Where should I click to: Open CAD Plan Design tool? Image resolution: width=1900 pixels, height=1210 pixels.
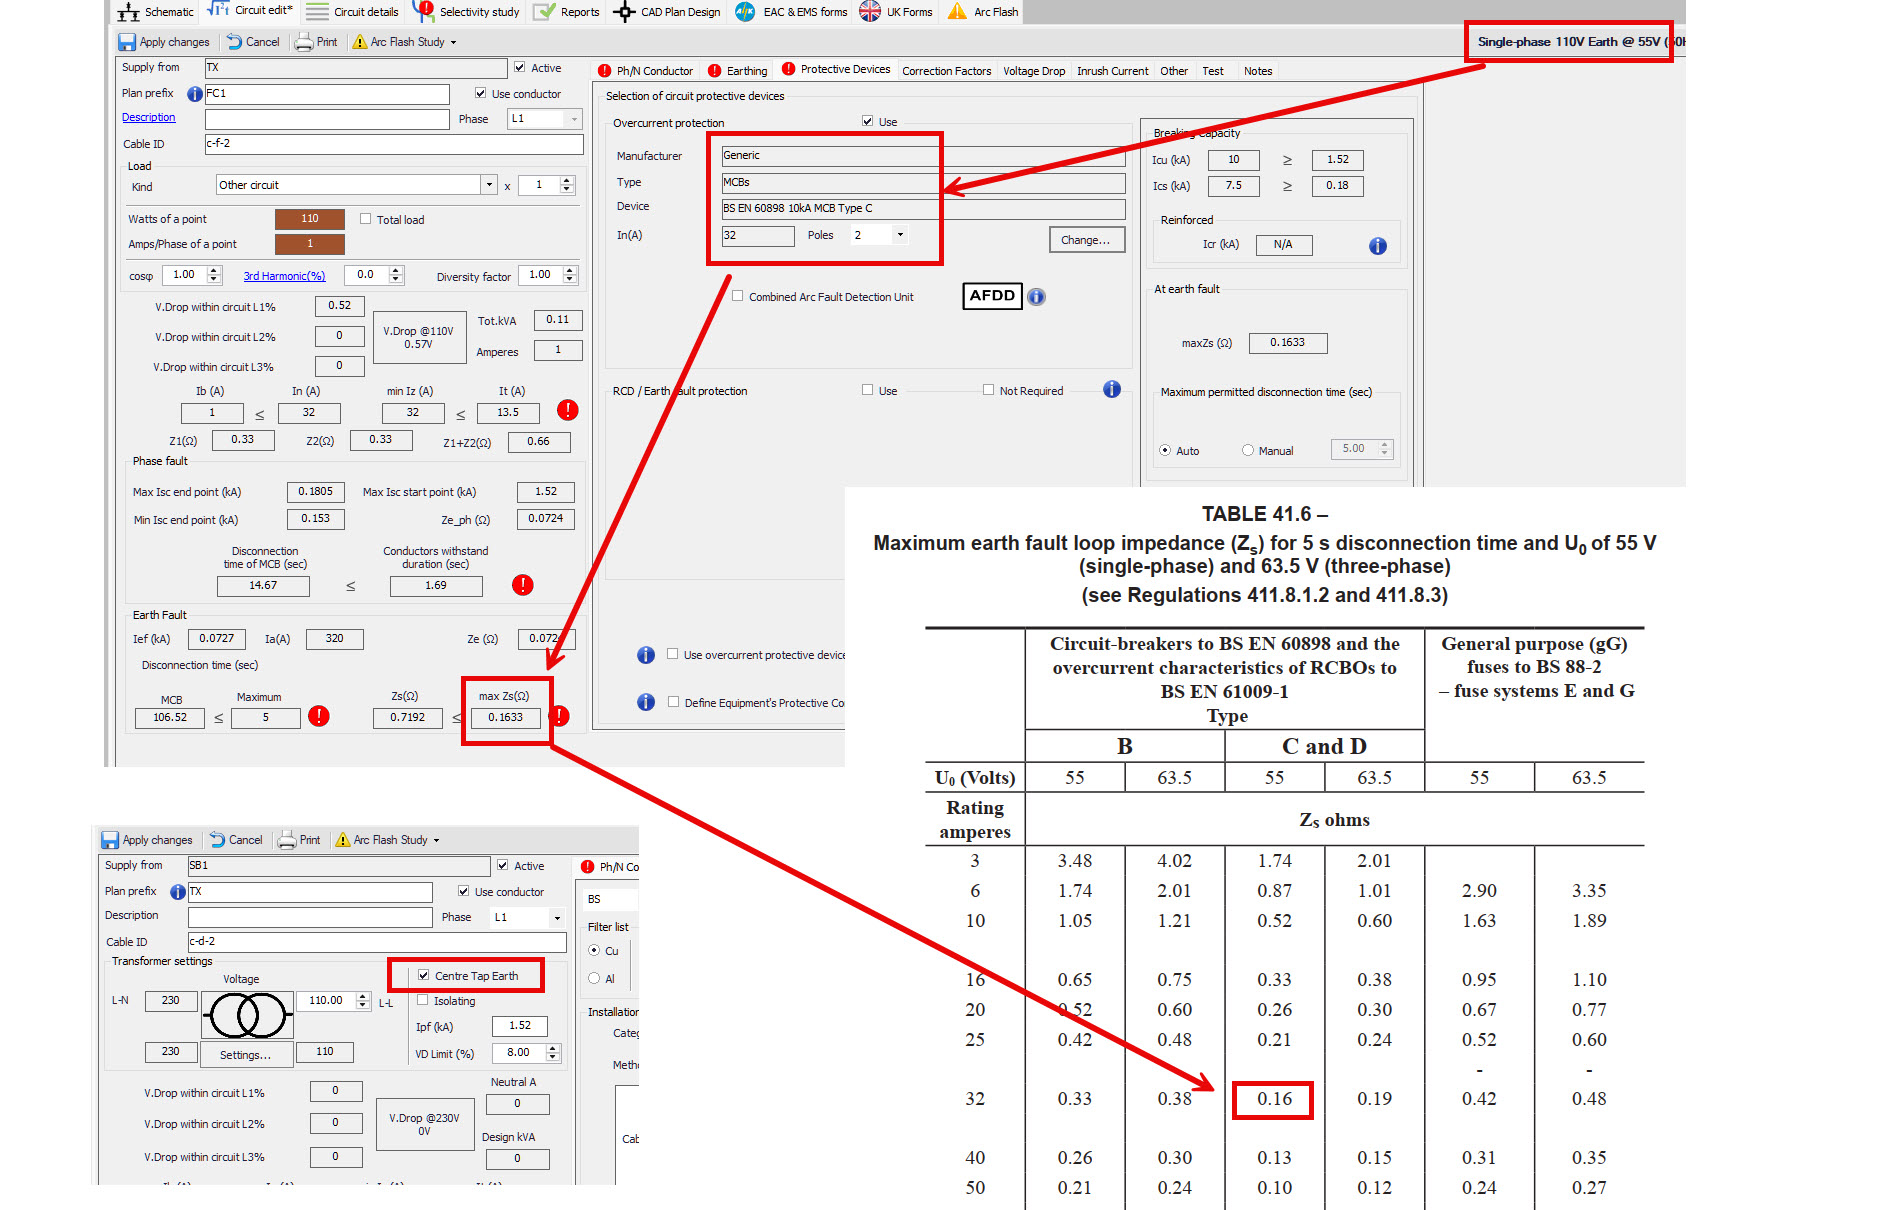625,12
